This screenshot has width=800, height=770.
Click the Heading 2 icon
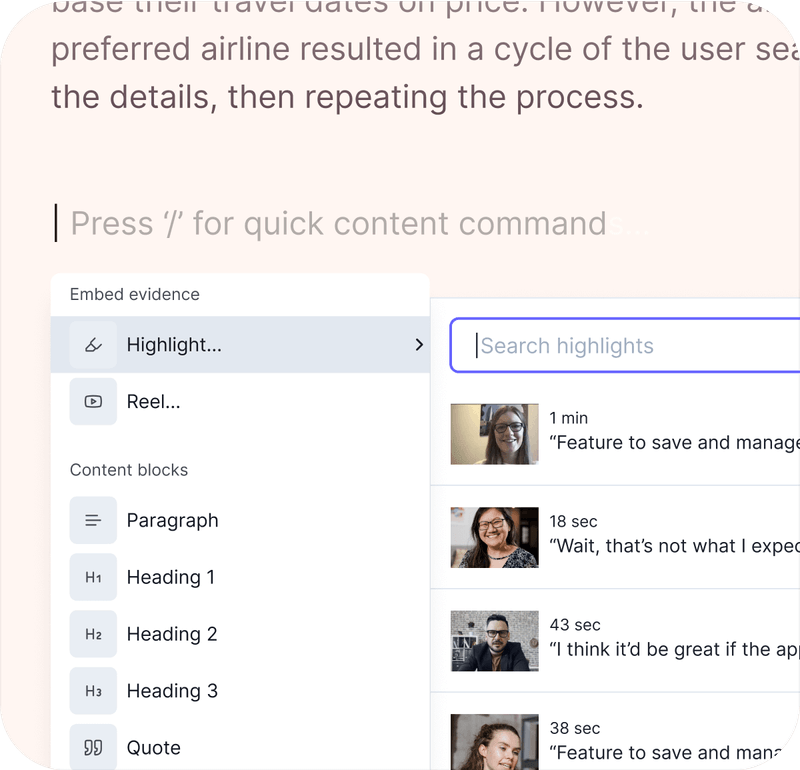92,634
